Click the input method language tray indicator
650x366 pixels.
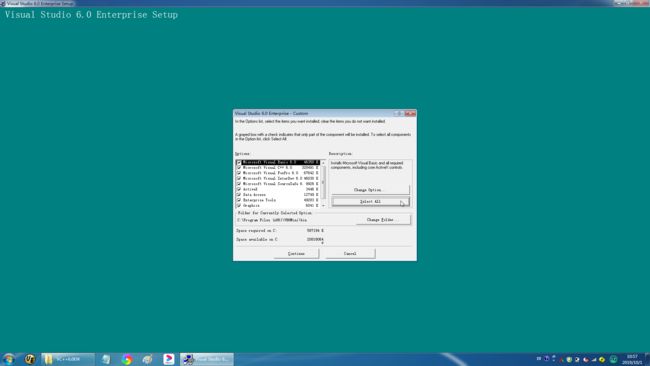tap(539, 359)
